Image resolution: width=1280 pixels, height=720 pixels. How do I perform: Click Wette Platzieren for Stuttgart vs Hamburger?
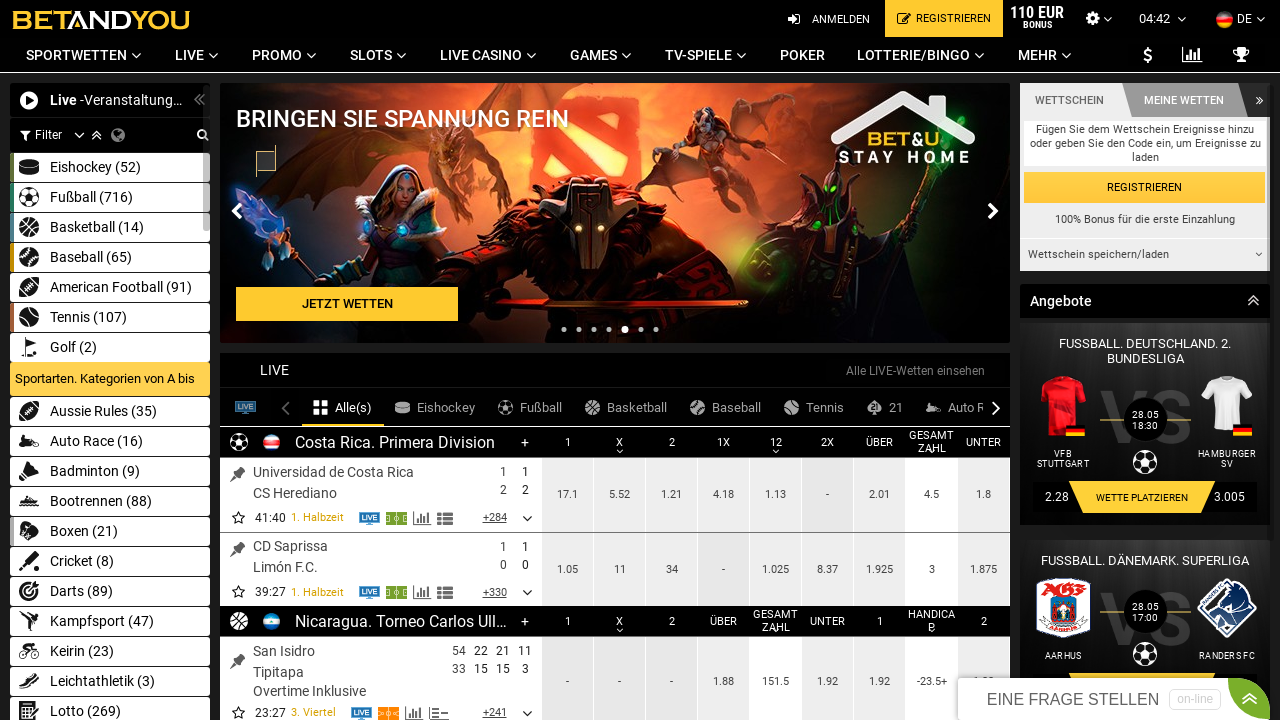1142,497
